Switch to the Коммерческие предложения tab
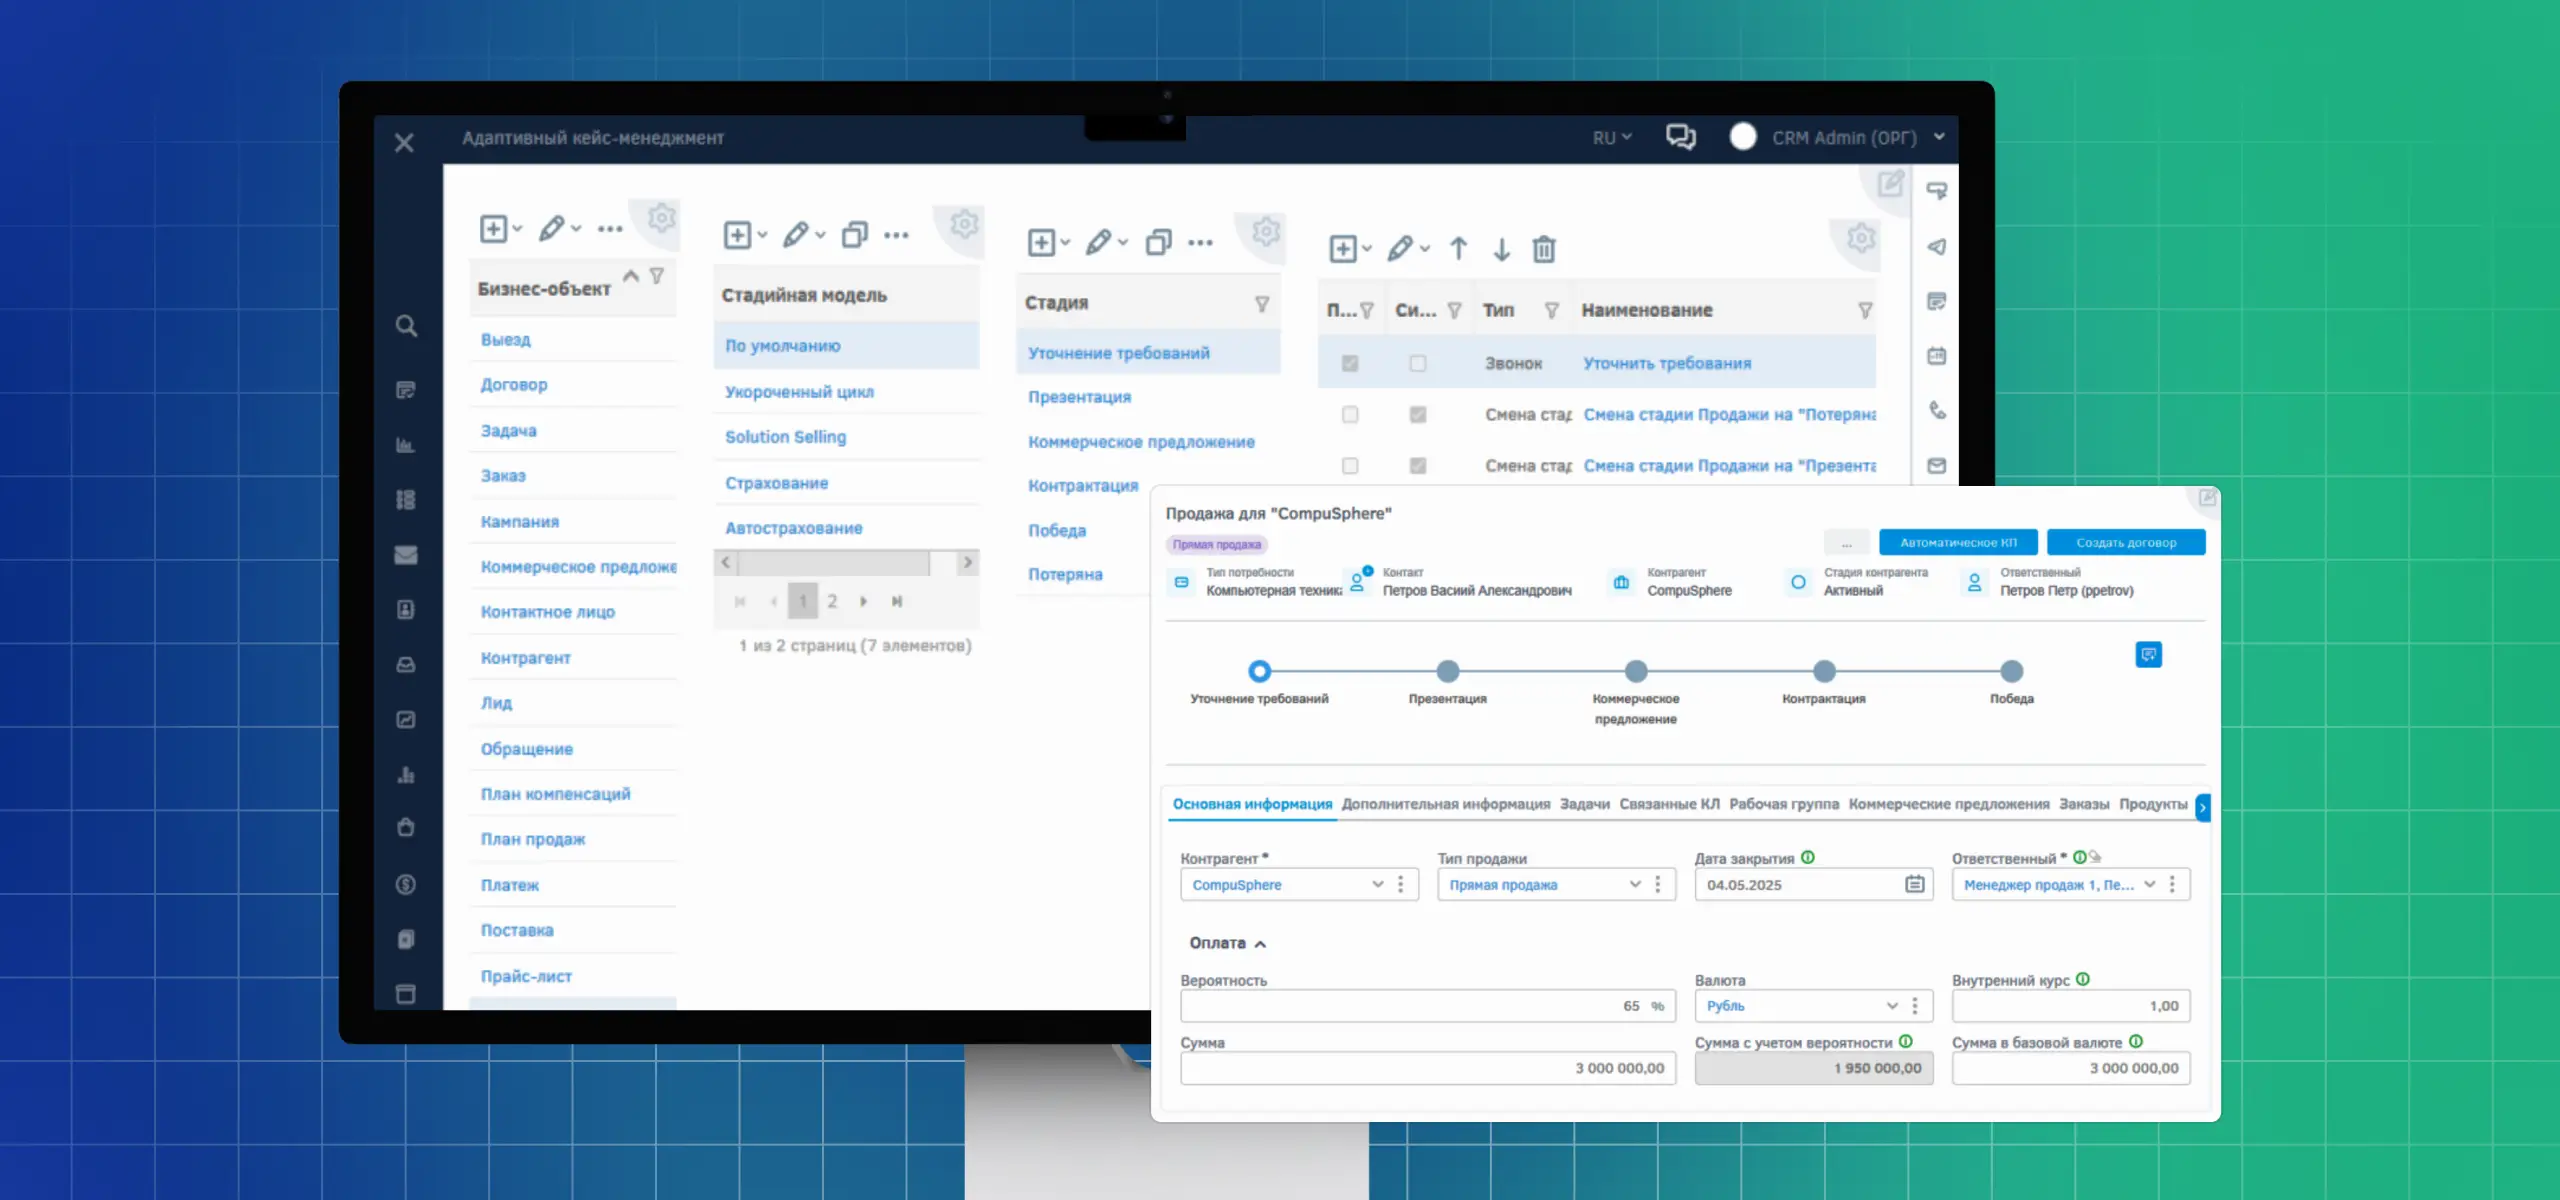 pos(1949,804)
